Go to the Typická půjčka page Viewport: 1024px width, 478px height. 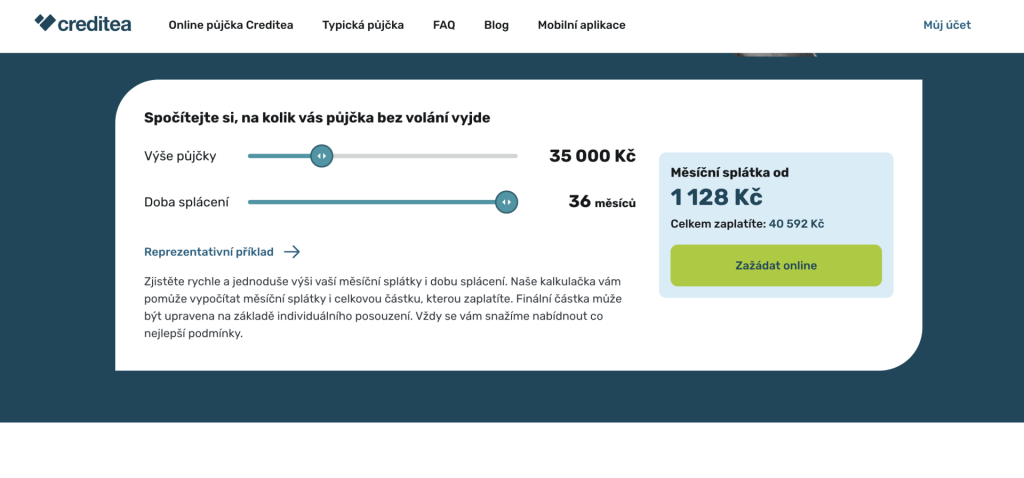pos(363,25)
